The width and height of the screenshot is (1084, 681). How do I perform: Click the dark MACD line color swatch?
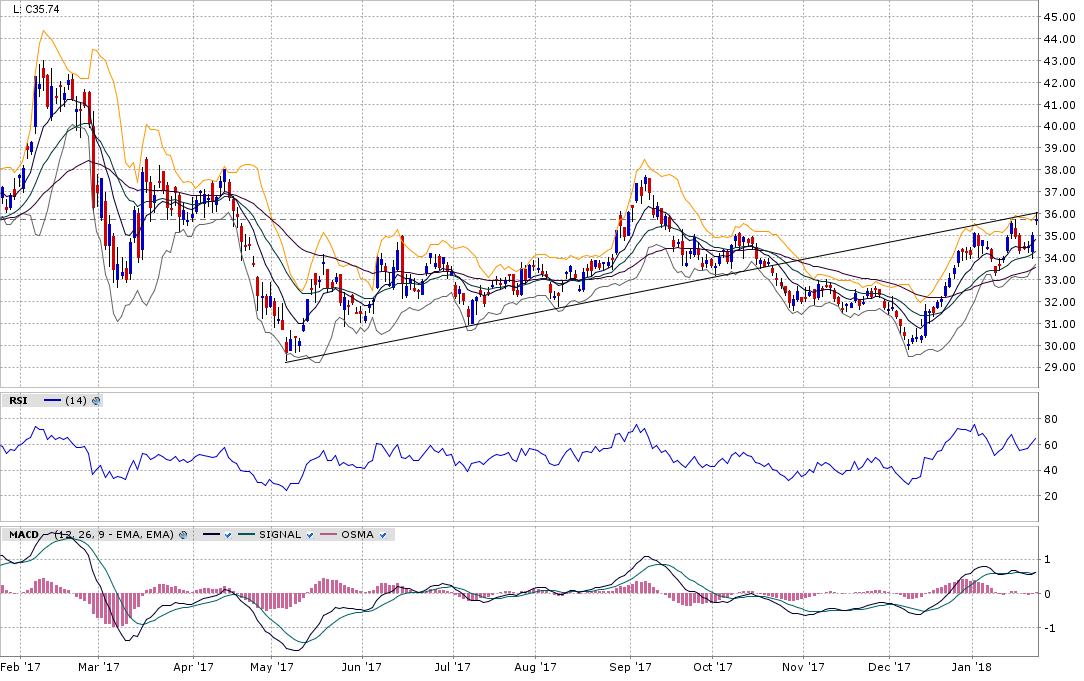(208, 535)
